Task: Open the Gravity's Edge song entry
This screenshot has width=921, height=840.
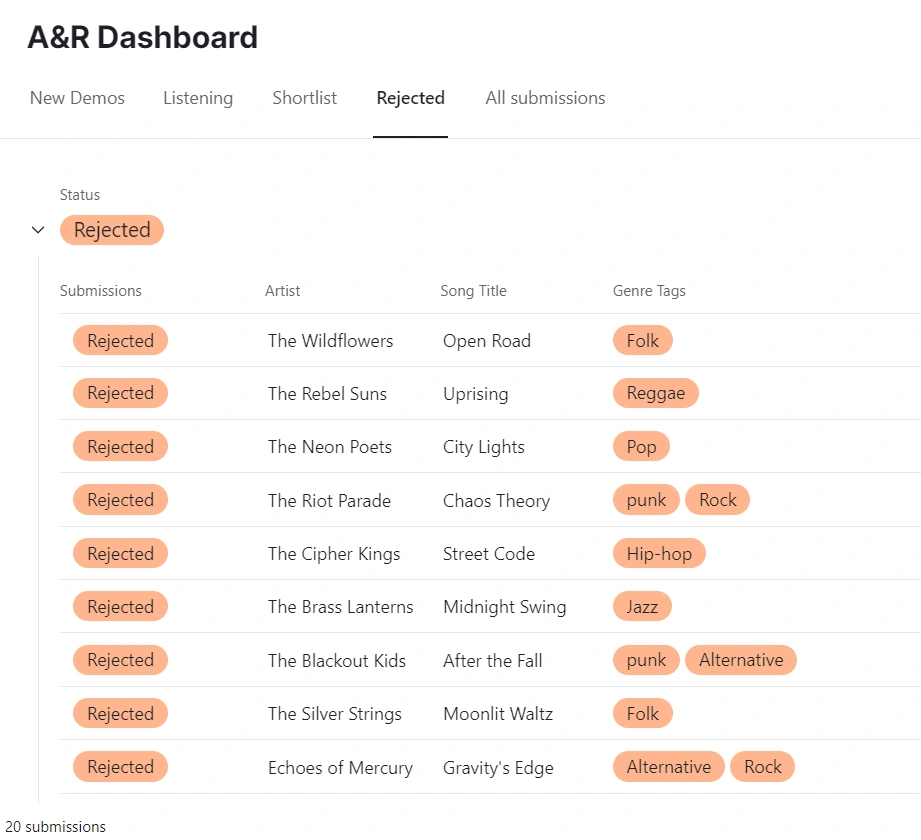Action: coord(498,768)
